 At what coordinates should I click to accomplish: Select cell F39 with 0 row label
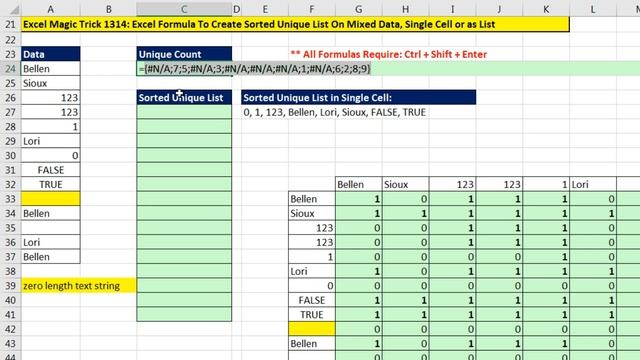click(x=312, y=286)
